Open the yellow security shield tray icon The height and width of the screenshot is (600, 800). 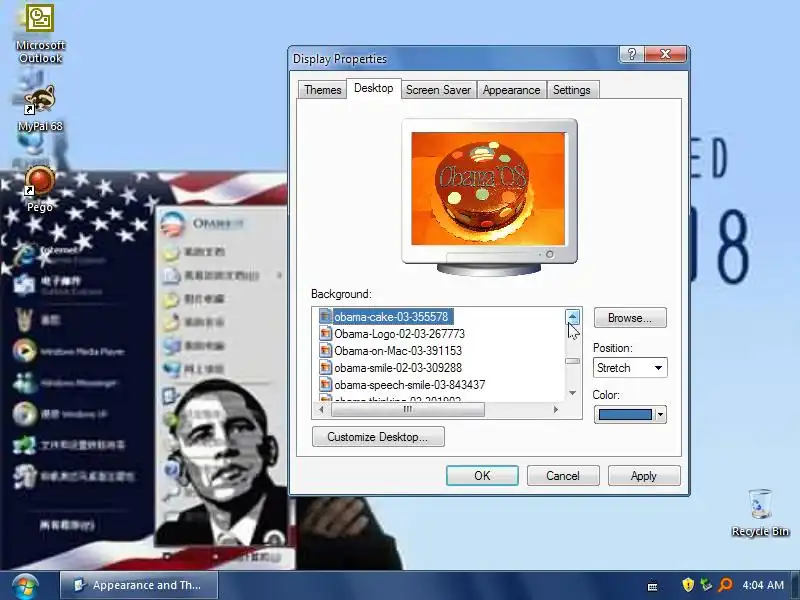688,584
